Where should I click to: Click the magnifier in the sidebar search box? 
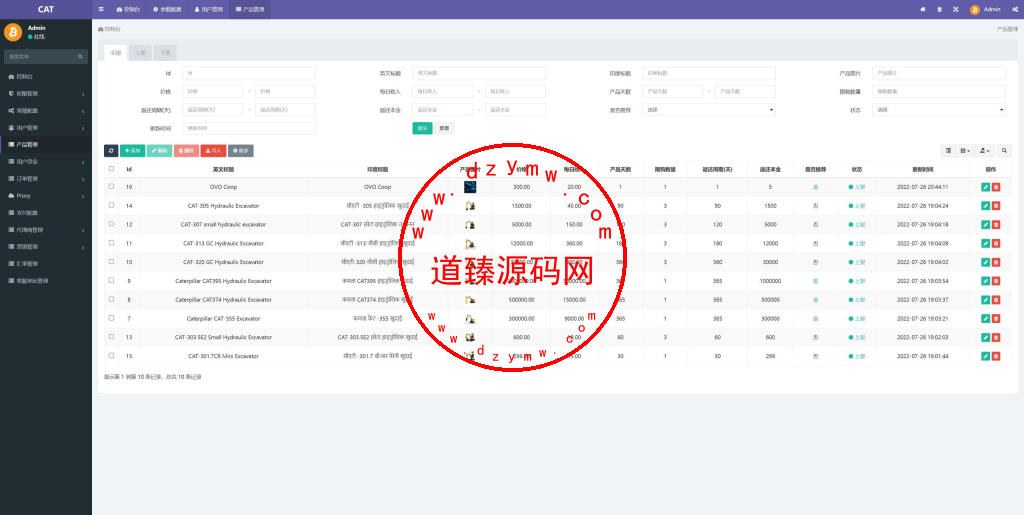pos(80,57)
